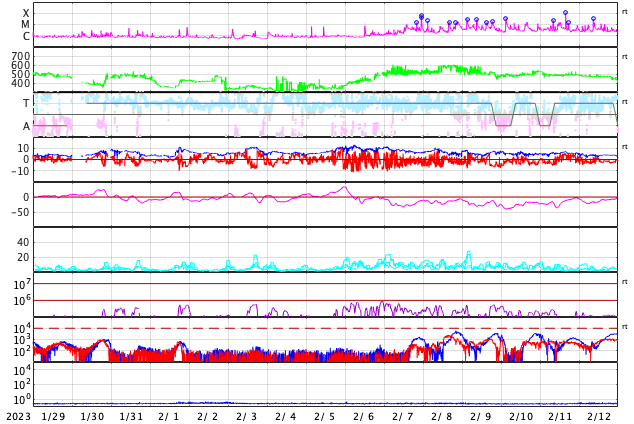Click the highest flare marker on 2/11

tap(566, 13)
